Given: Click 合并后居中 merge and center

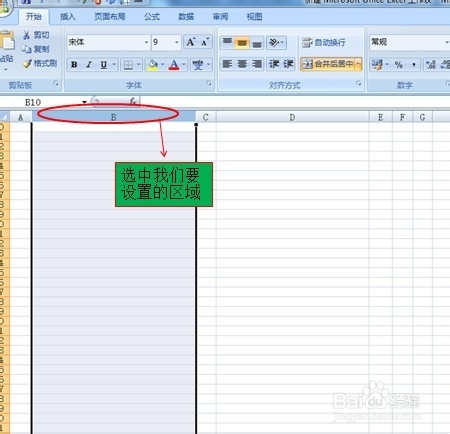Looking at the screenshot, I should tap(328, 64).
